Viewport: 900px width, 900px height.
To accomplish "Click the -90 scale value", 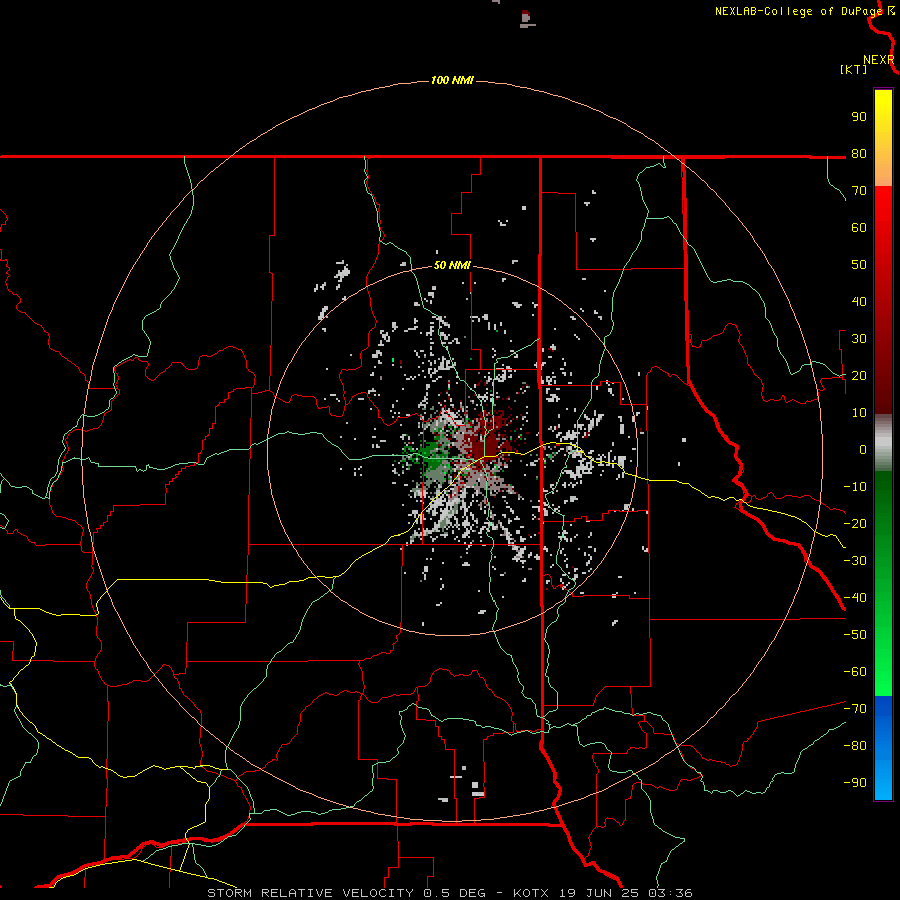I will click(855, 782).
